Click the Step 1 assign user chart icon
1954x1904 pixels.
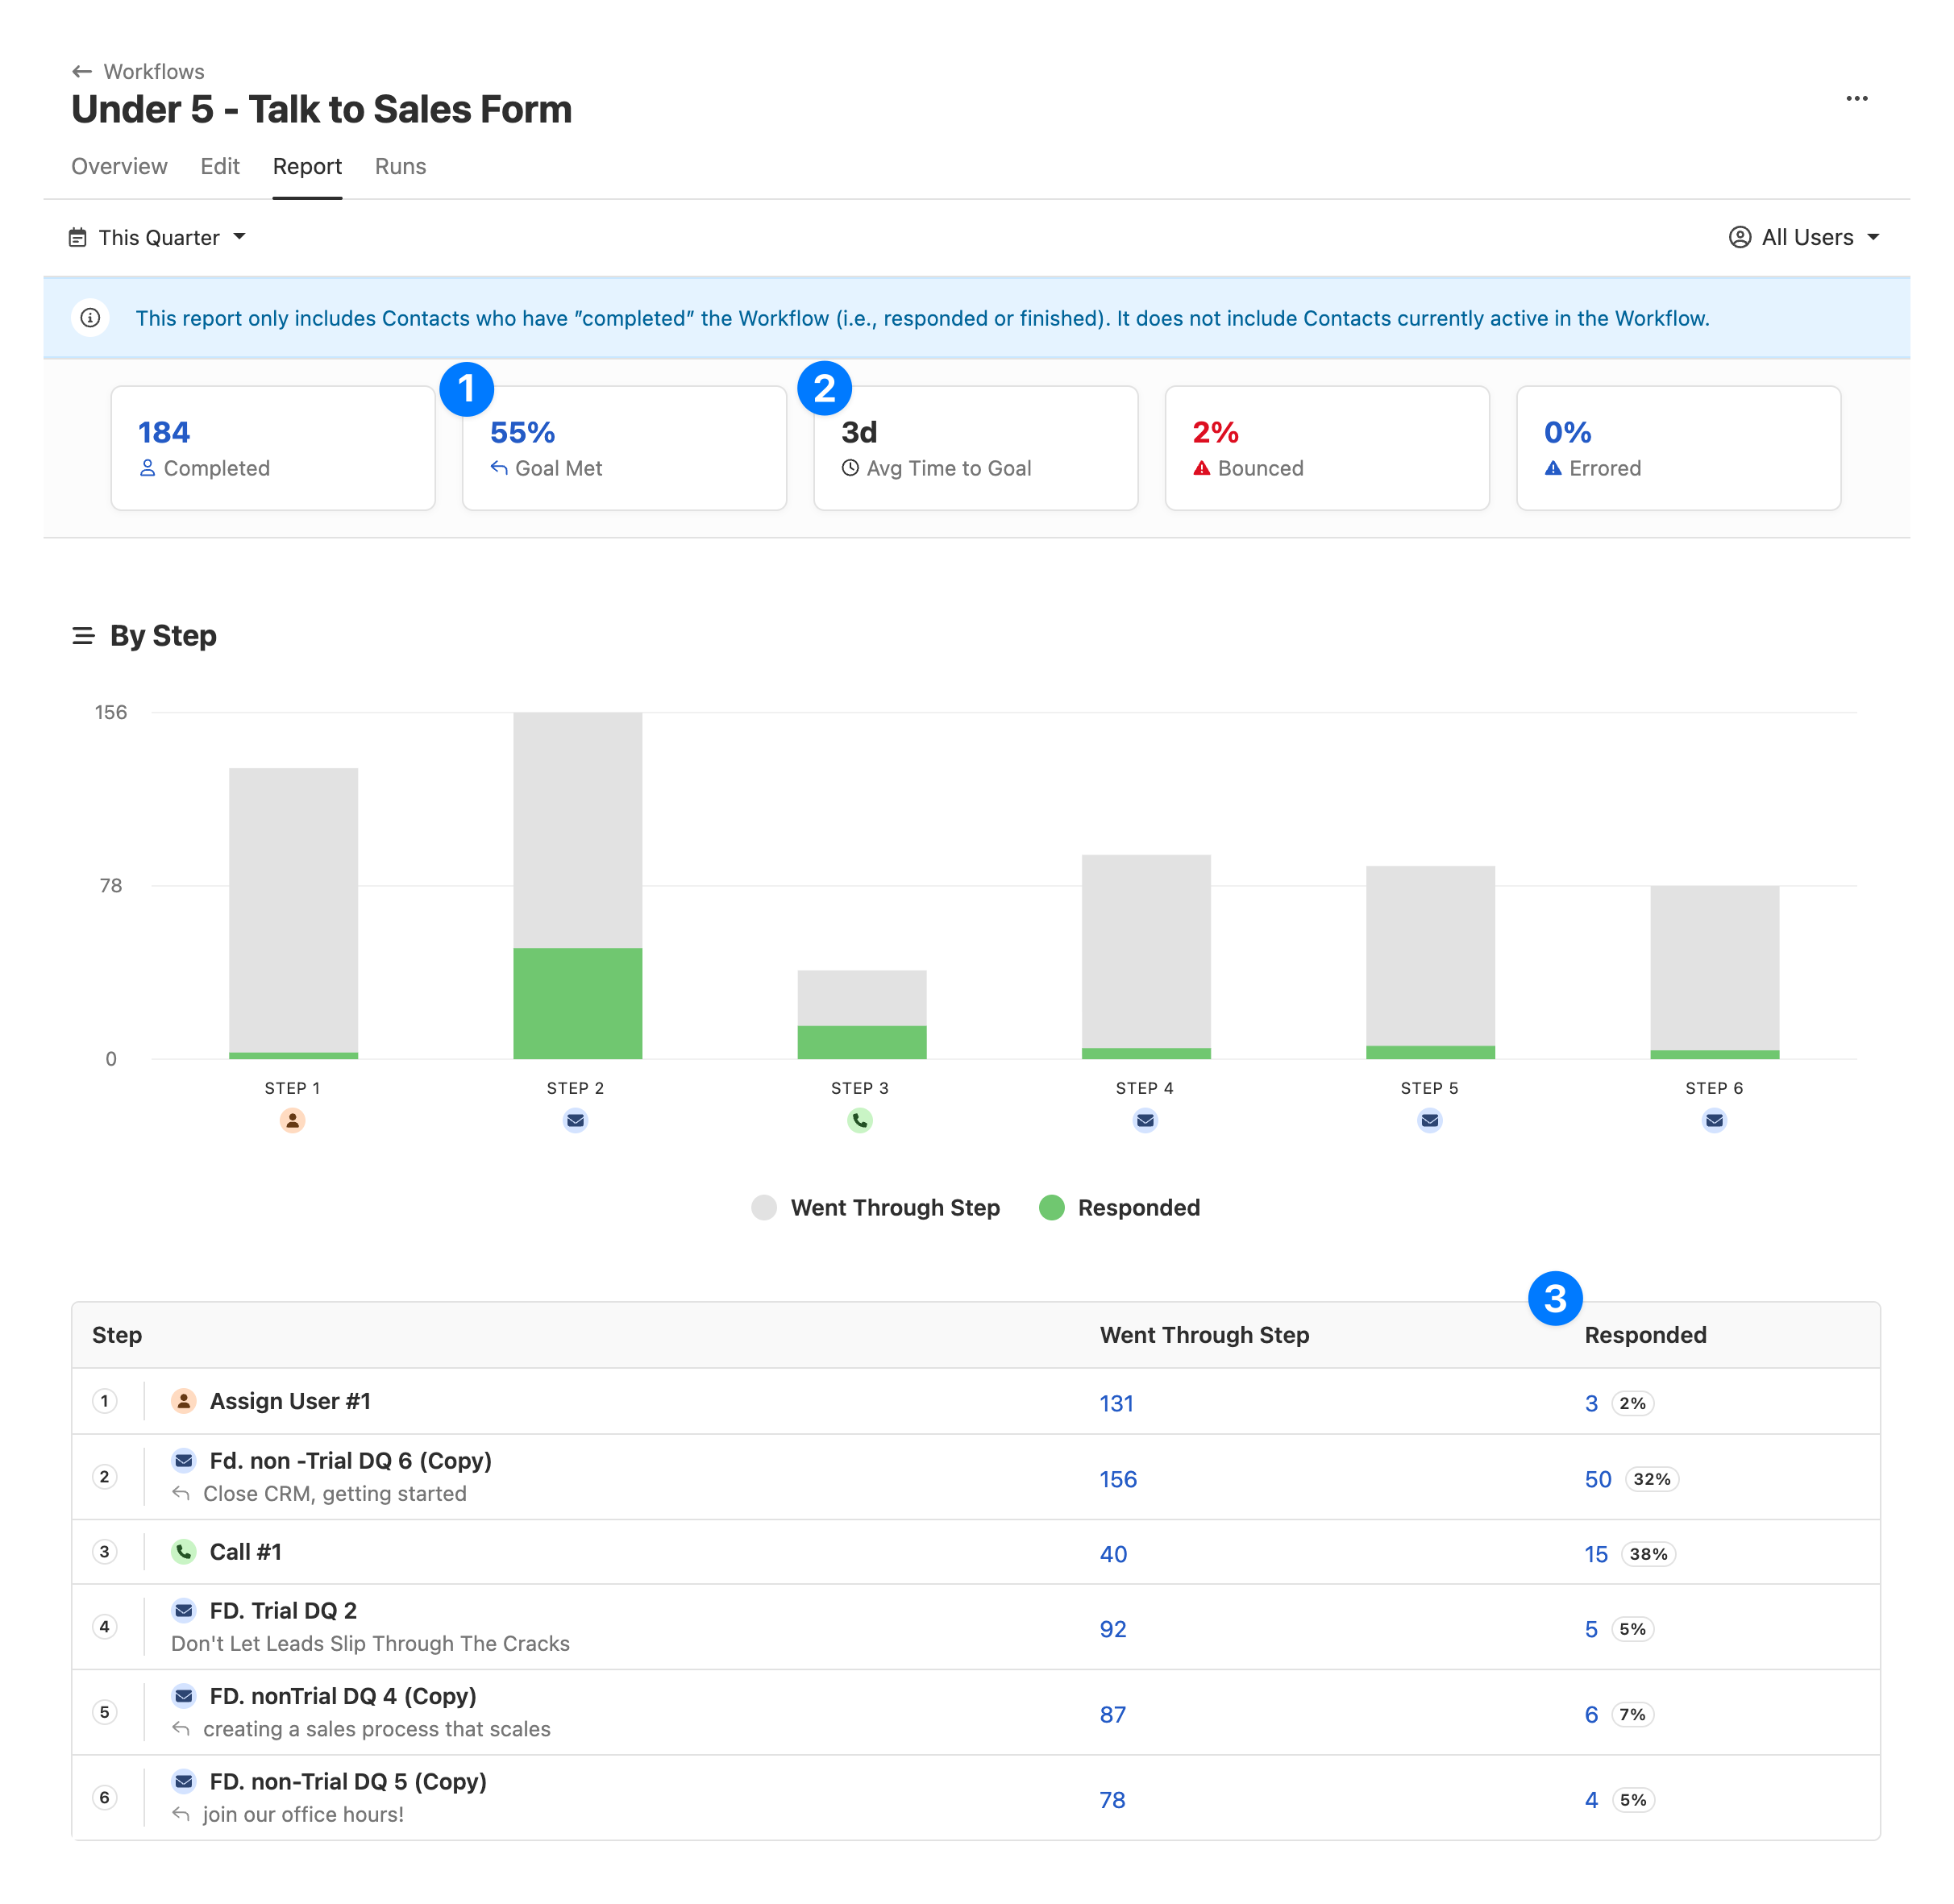click(x=292, y=1120)
